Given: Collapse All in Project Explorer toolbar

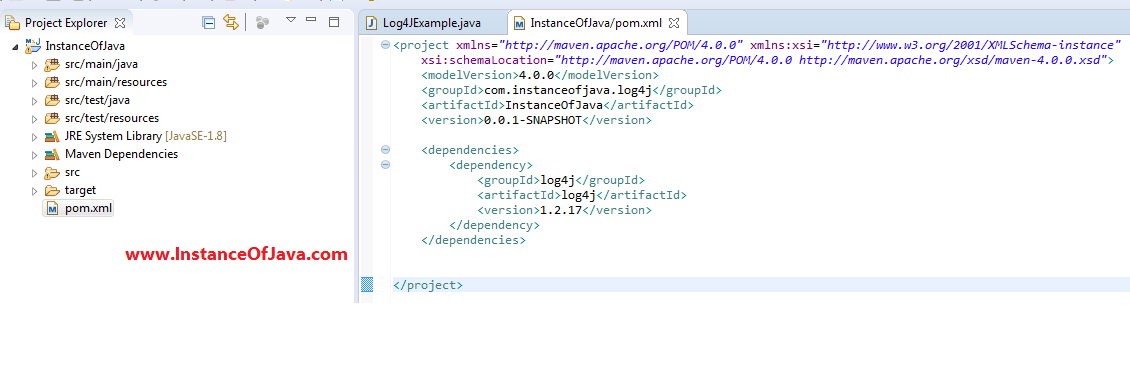Looking at the screenshot, I should 208,22.
